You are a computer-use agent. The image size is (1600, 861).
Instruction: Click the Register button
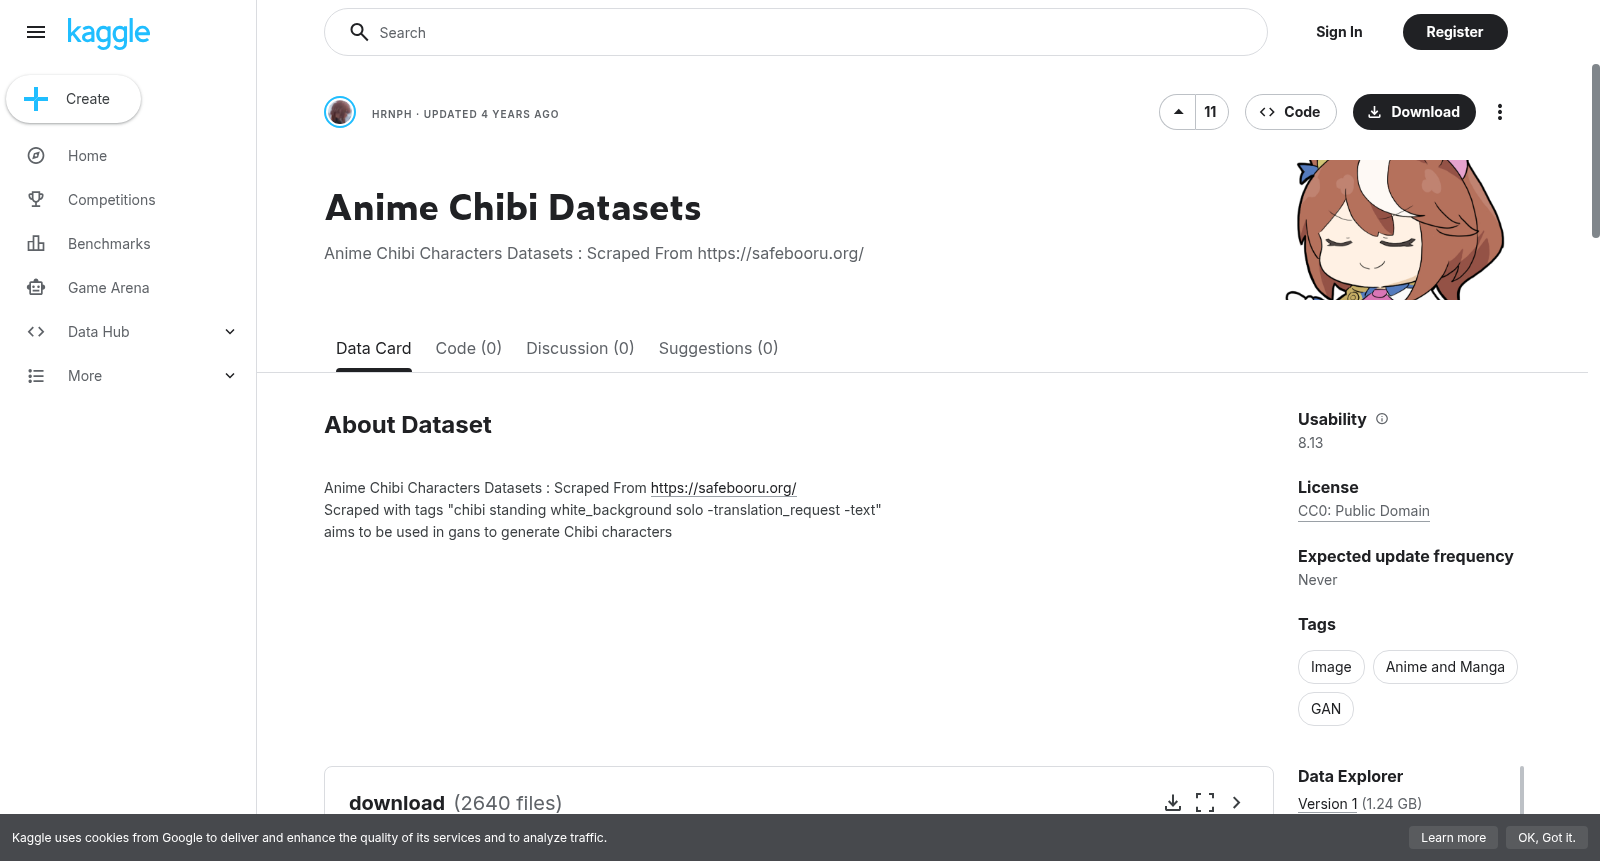(x=1455, y=32)
